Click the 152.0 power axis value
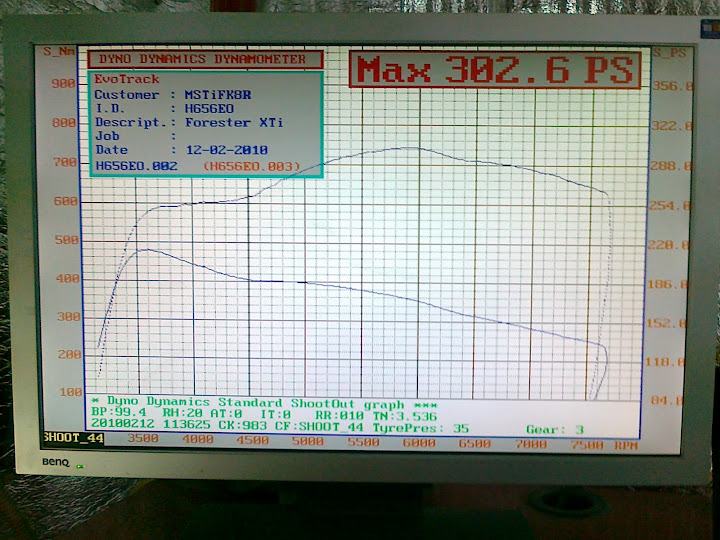Viewport: 720px width, 540px height. point(666,323)
